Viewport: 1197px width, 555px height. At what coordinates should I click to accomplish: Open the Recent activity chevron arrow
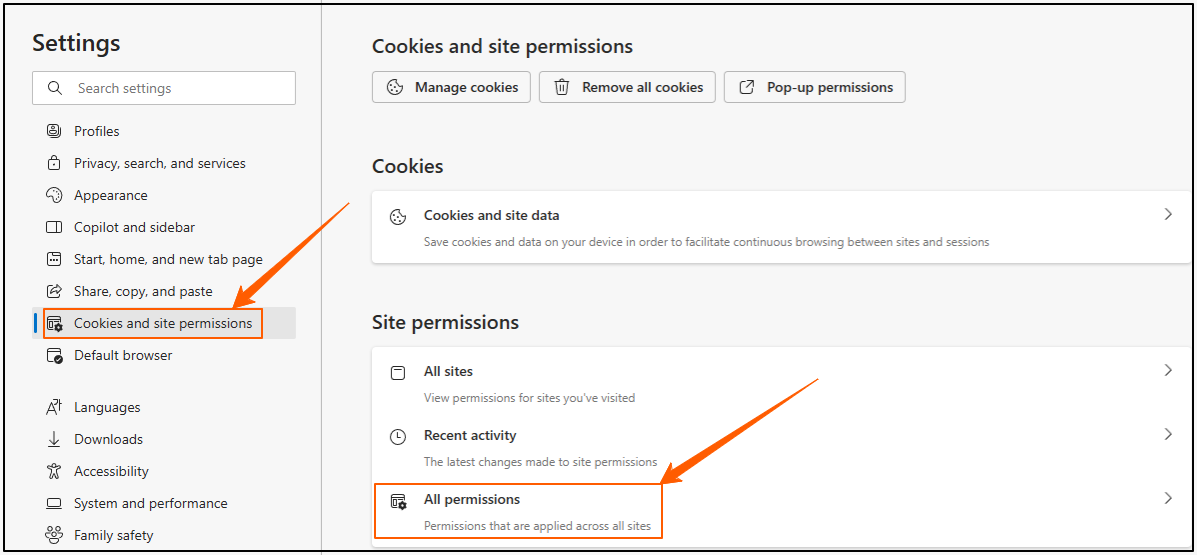click(x=1167, y=434)
